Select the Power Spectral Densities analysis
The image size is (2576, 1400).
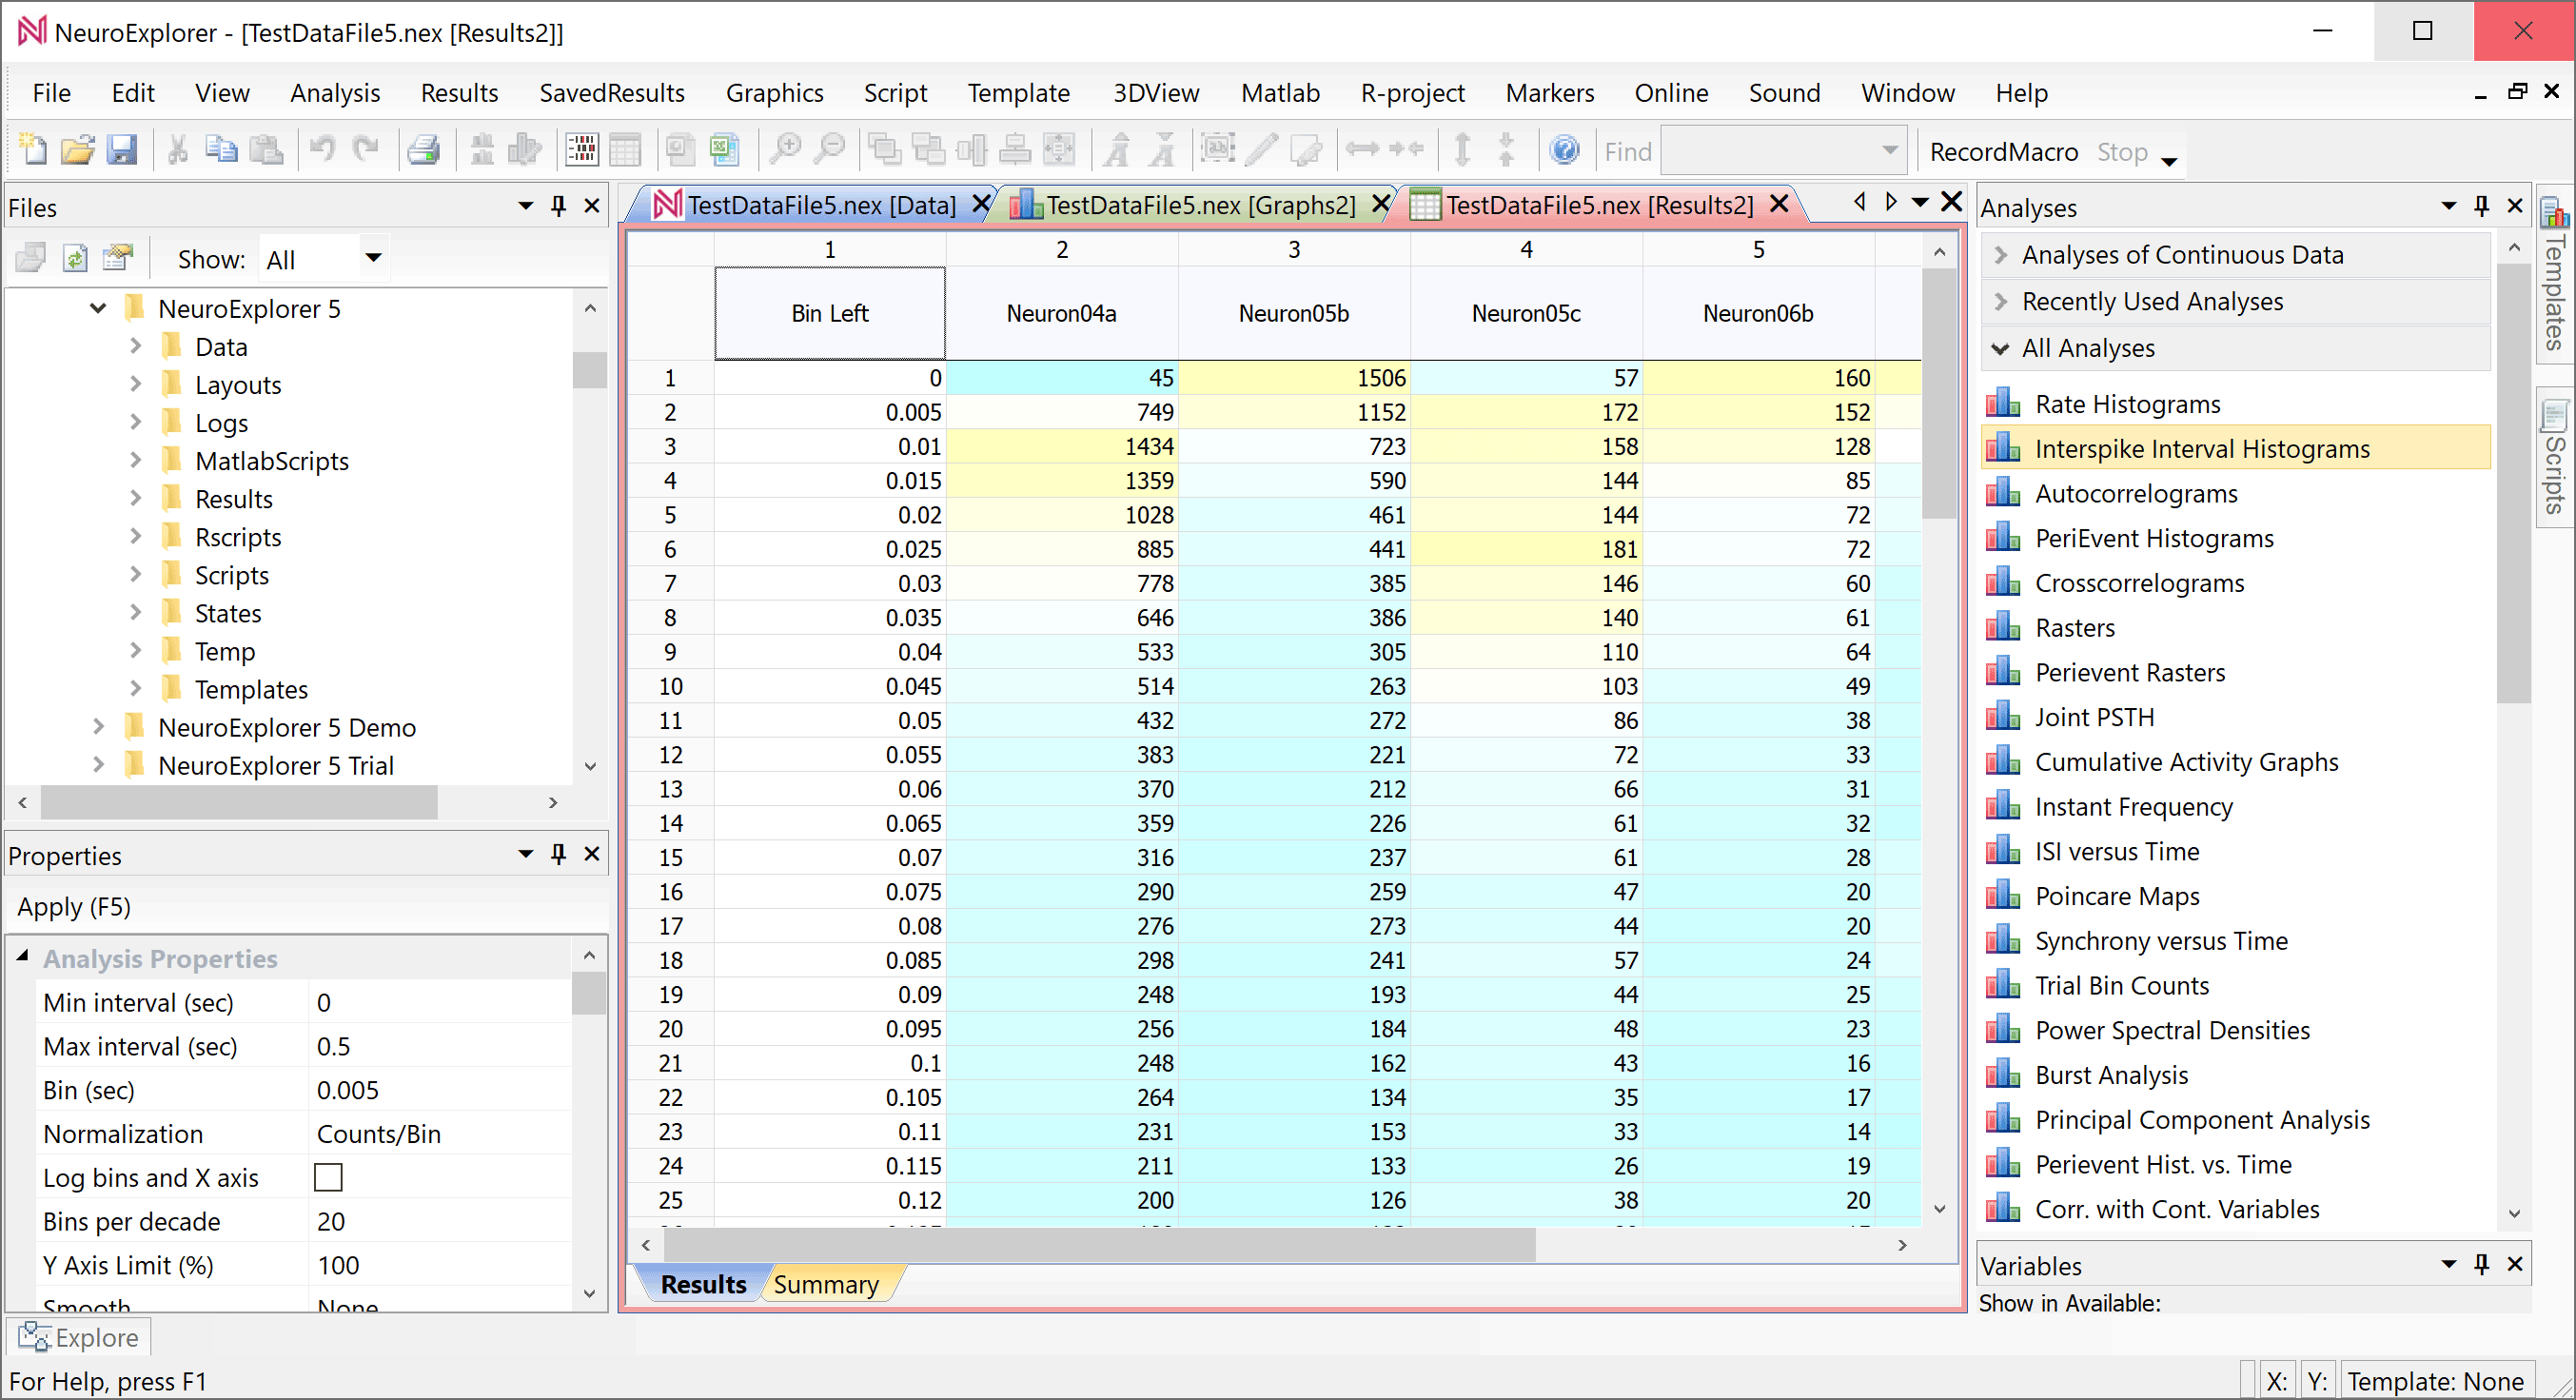(2172, 1031)
